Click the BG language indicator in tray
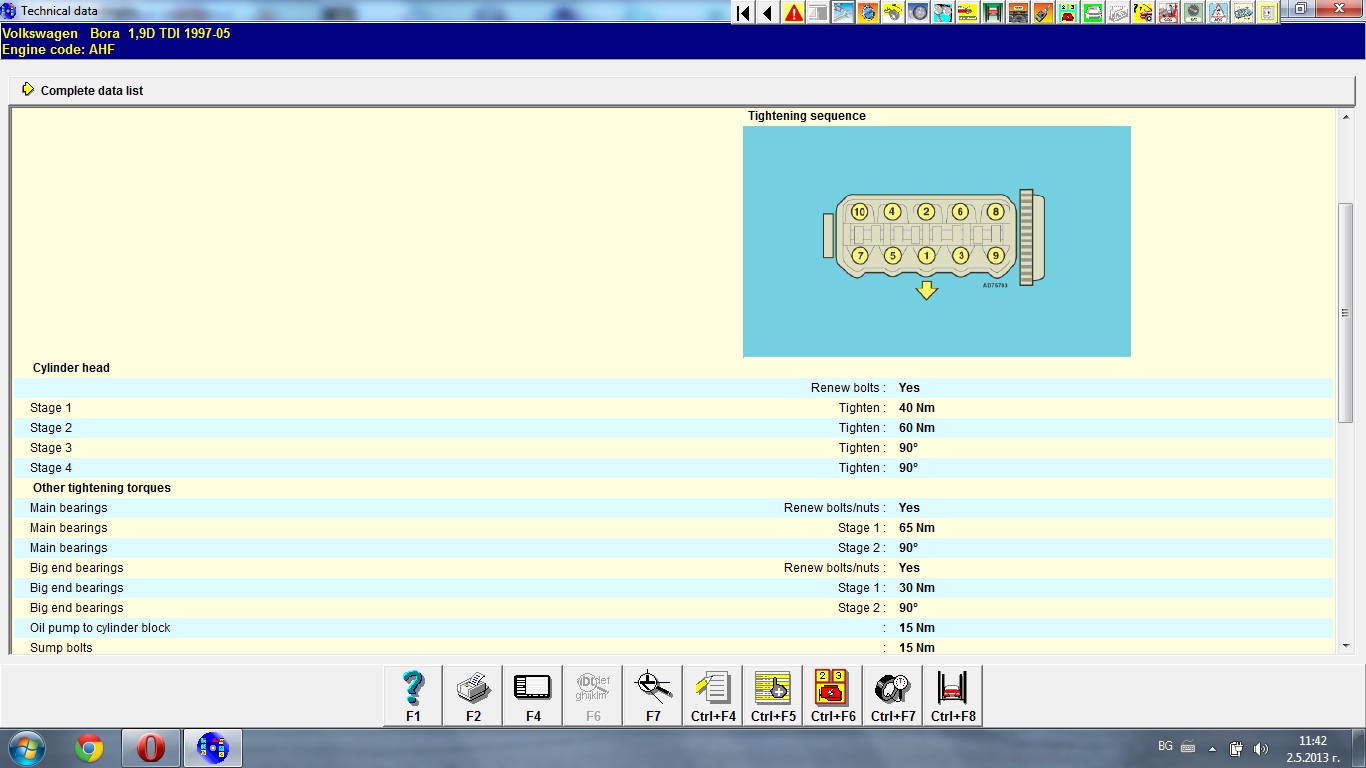Image resolution: width=1366 pixels, height=768 pixels. click(x=1165, y=746)
